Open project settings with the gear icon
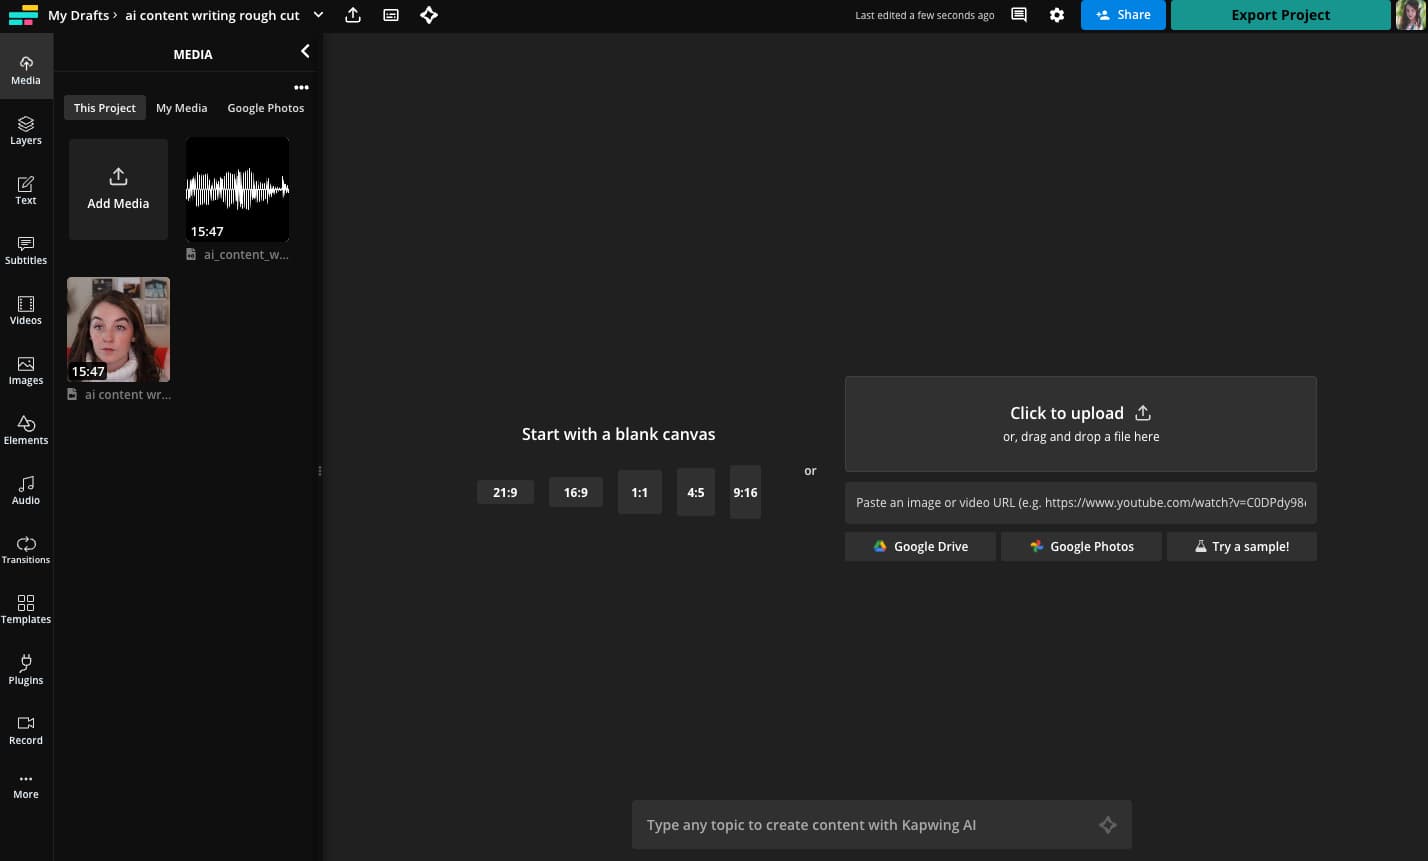 coord(1057,15)
